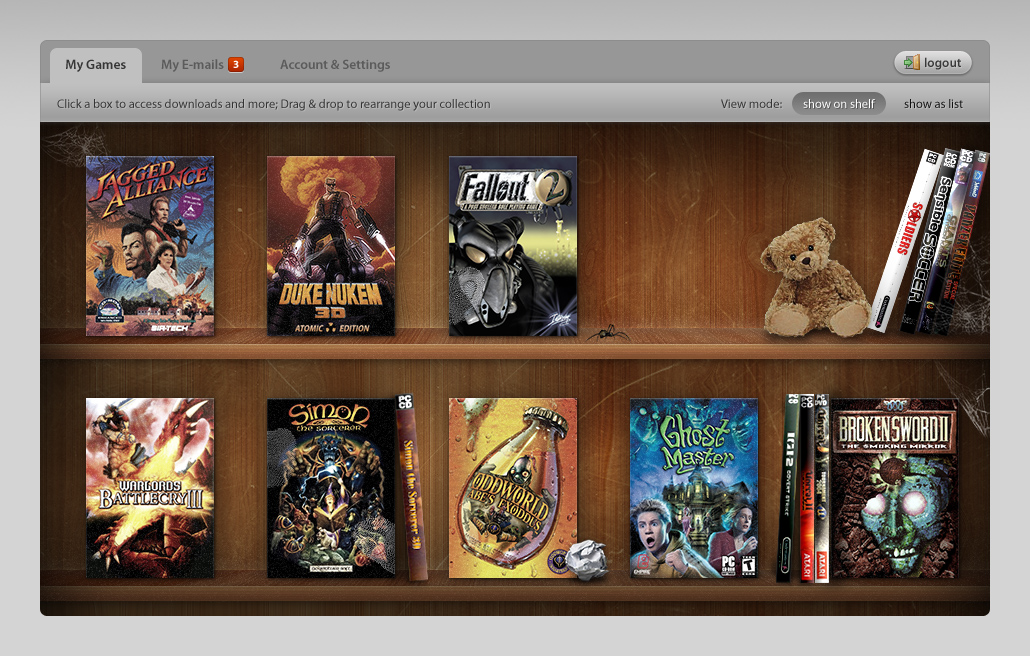Select the Broken Sword II game box
Image resolution: width=1030 pixels, height=656 pixels.
[894, 488]
